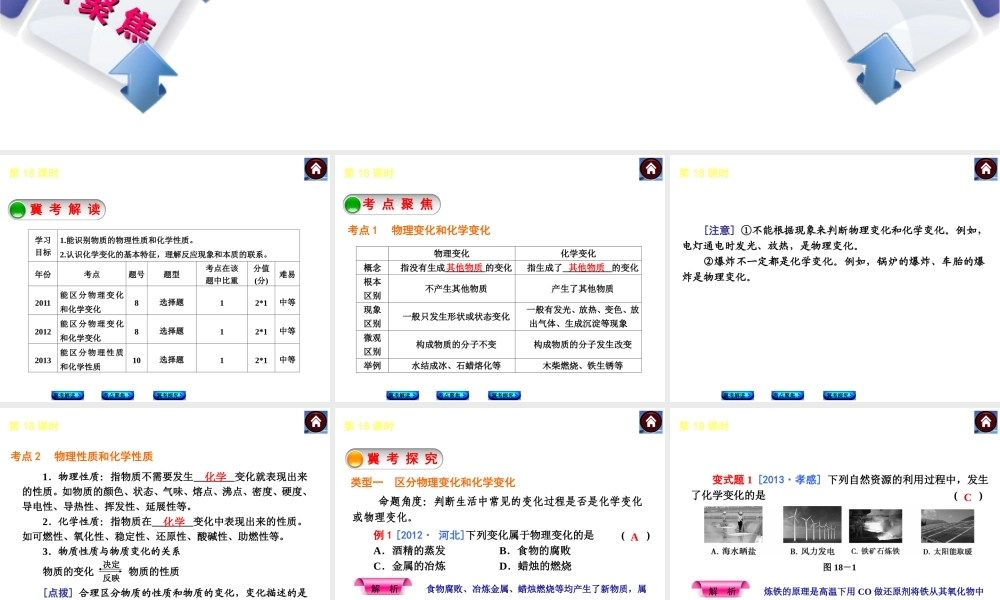Screen dimensions: 1000x600
Task: Click pink 解析 label under 变式题1 images
Action: pos(721,590)
